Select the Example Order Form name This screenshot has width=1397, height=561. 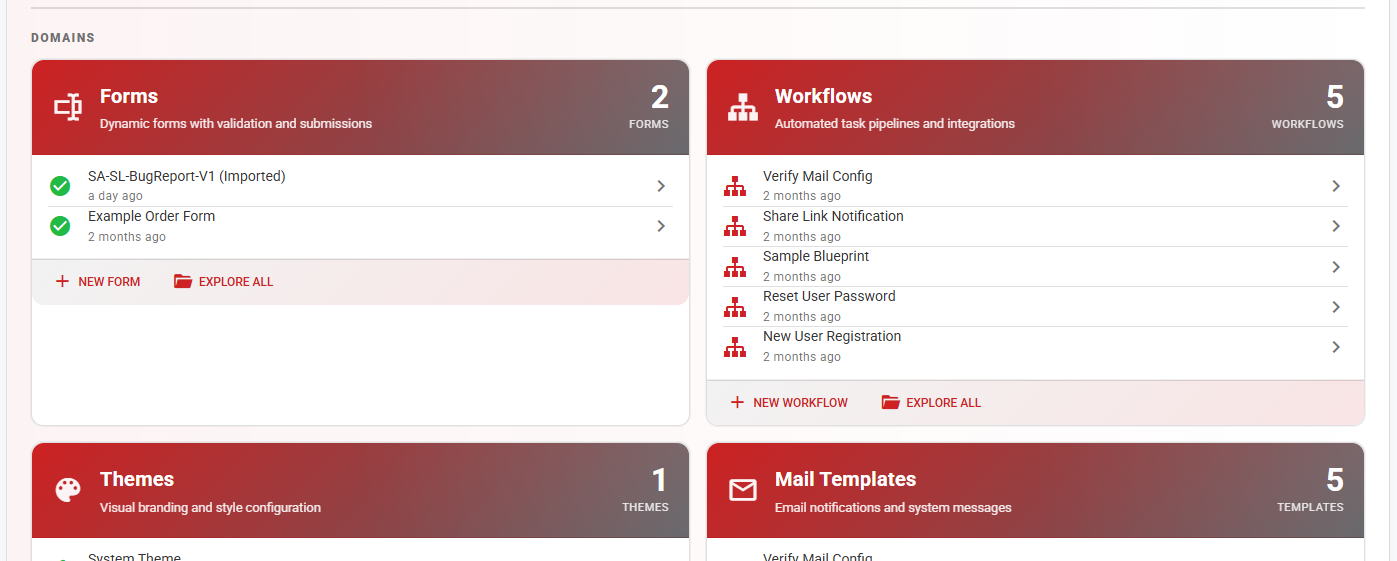(x=151, y=216)
